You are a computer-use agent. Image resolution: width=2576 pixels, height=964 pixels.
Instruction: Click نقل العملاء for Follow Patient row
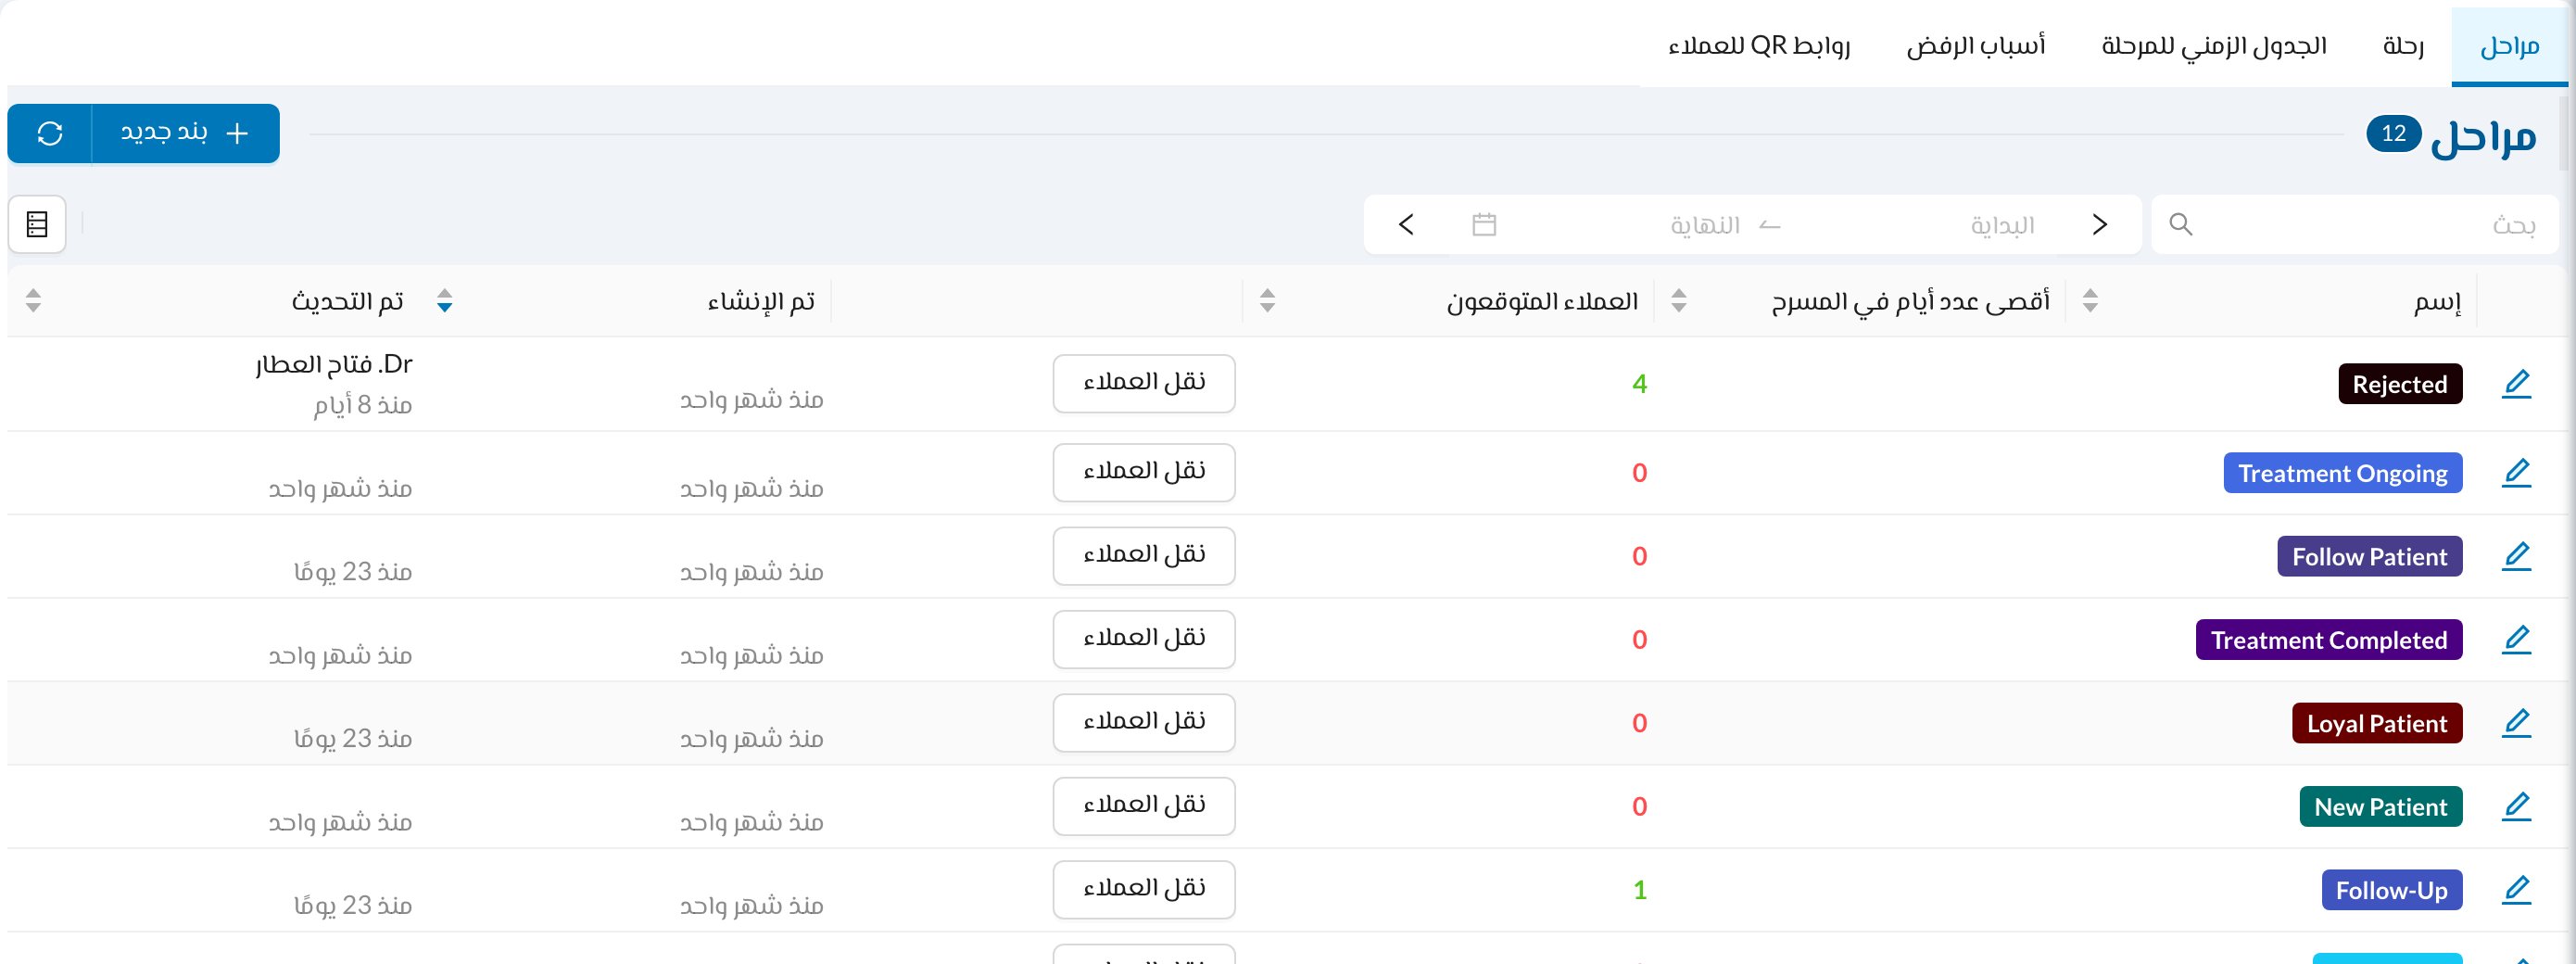click(x=1144, y=556)
